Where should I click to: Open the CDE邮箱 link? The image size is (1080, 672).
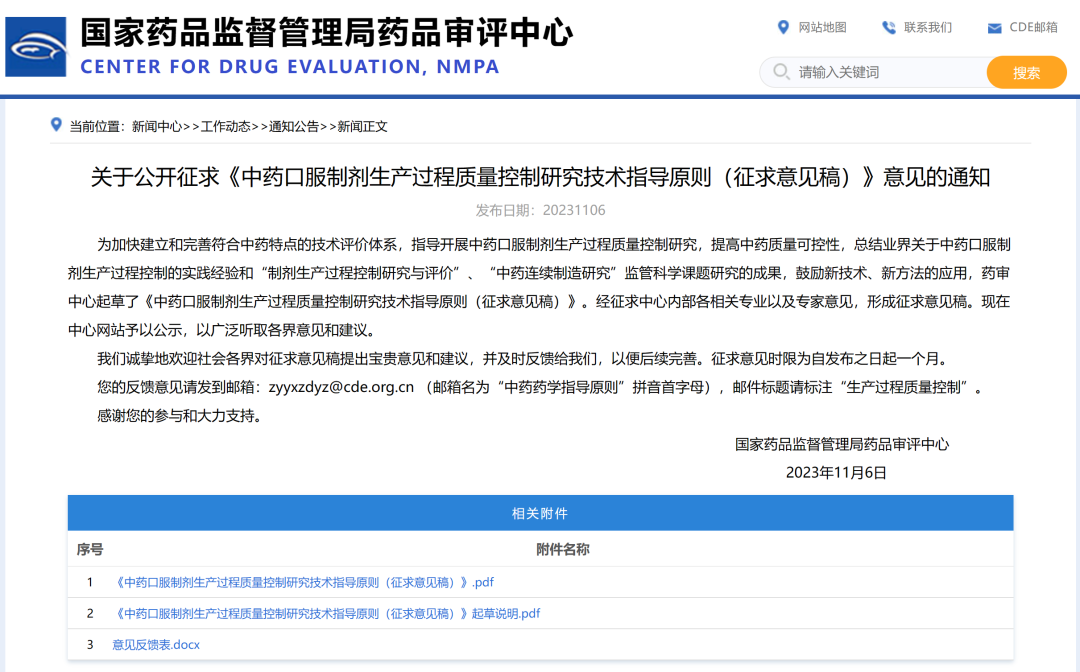1033,28
